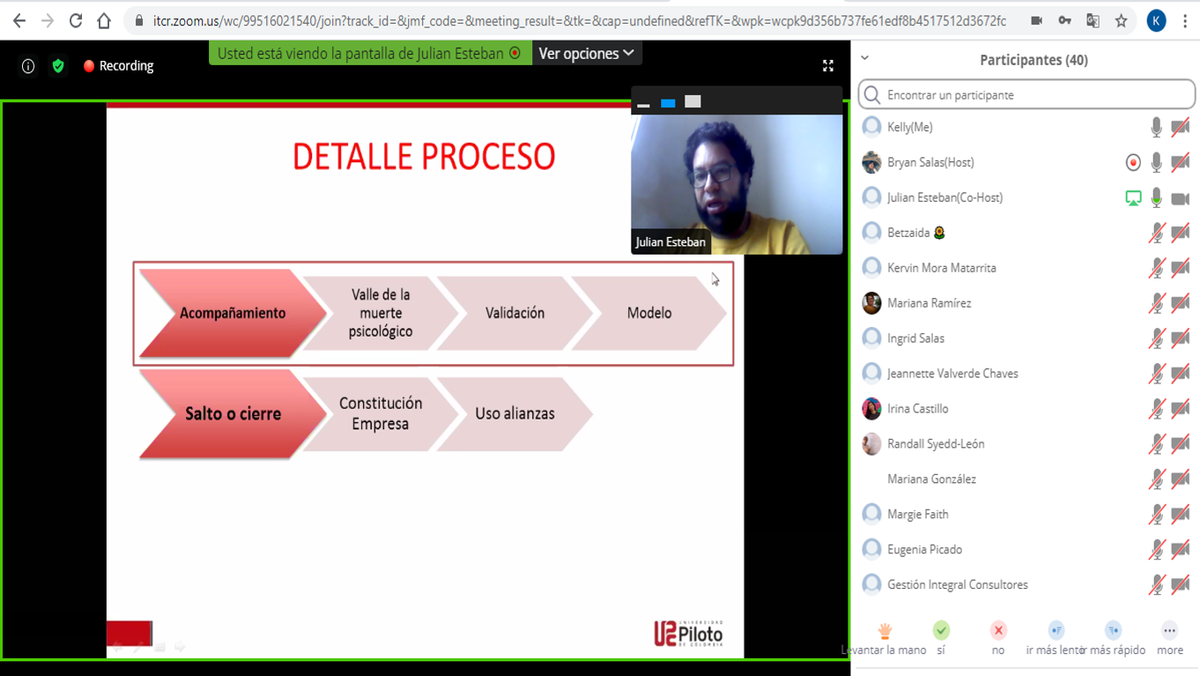1200x676 pixels.
Task: Click Validación step on the slide
Action: click(x=515, y=313)
